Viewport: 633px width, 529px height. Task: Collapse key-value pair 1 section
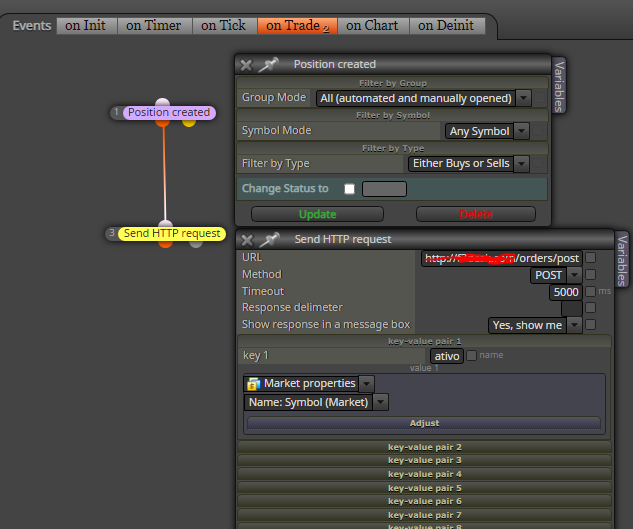[x=424, y=341]
